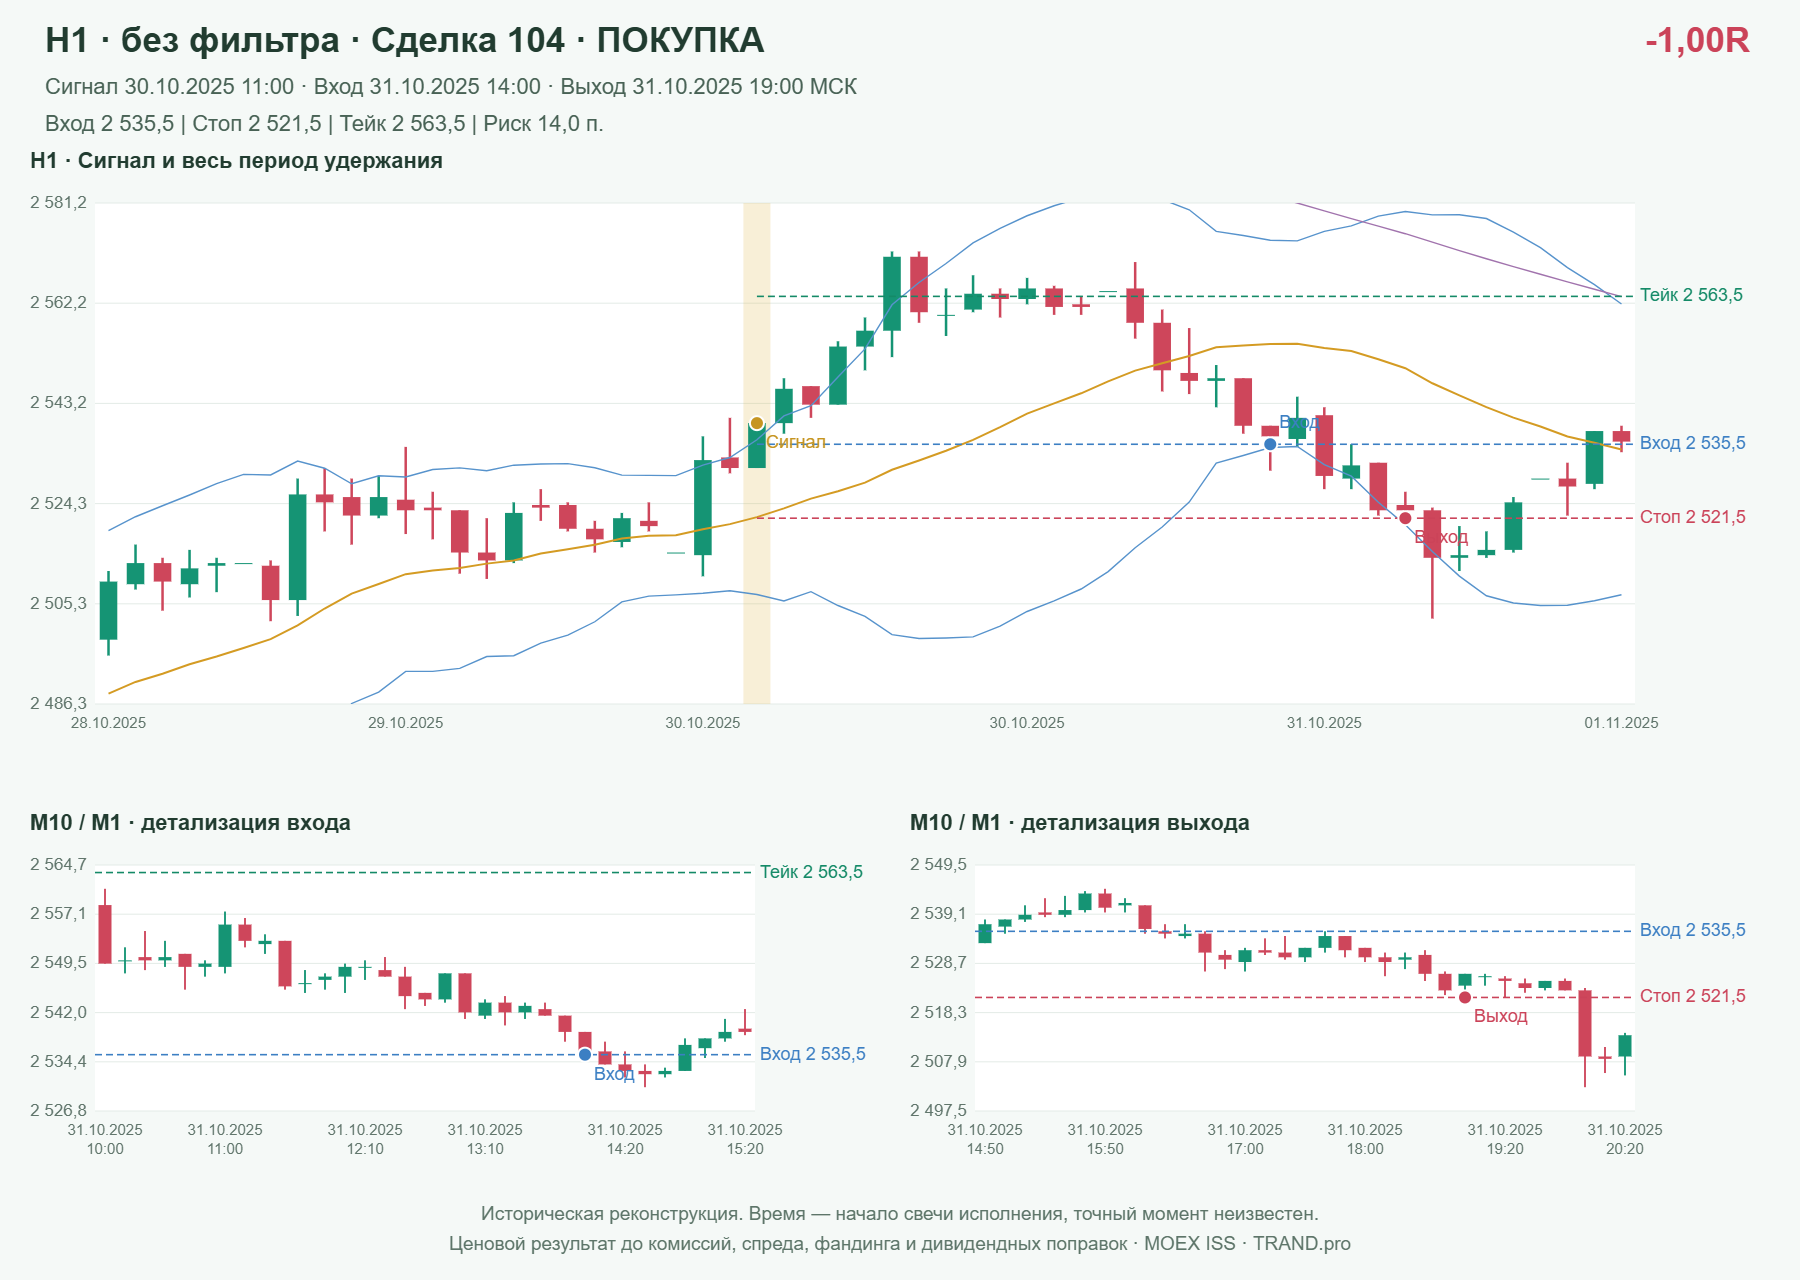The height and width of the screenshot is (1280, 1800).
Task: Click the 2 486,3 price axis value
Action: click(x=58, y=704)
